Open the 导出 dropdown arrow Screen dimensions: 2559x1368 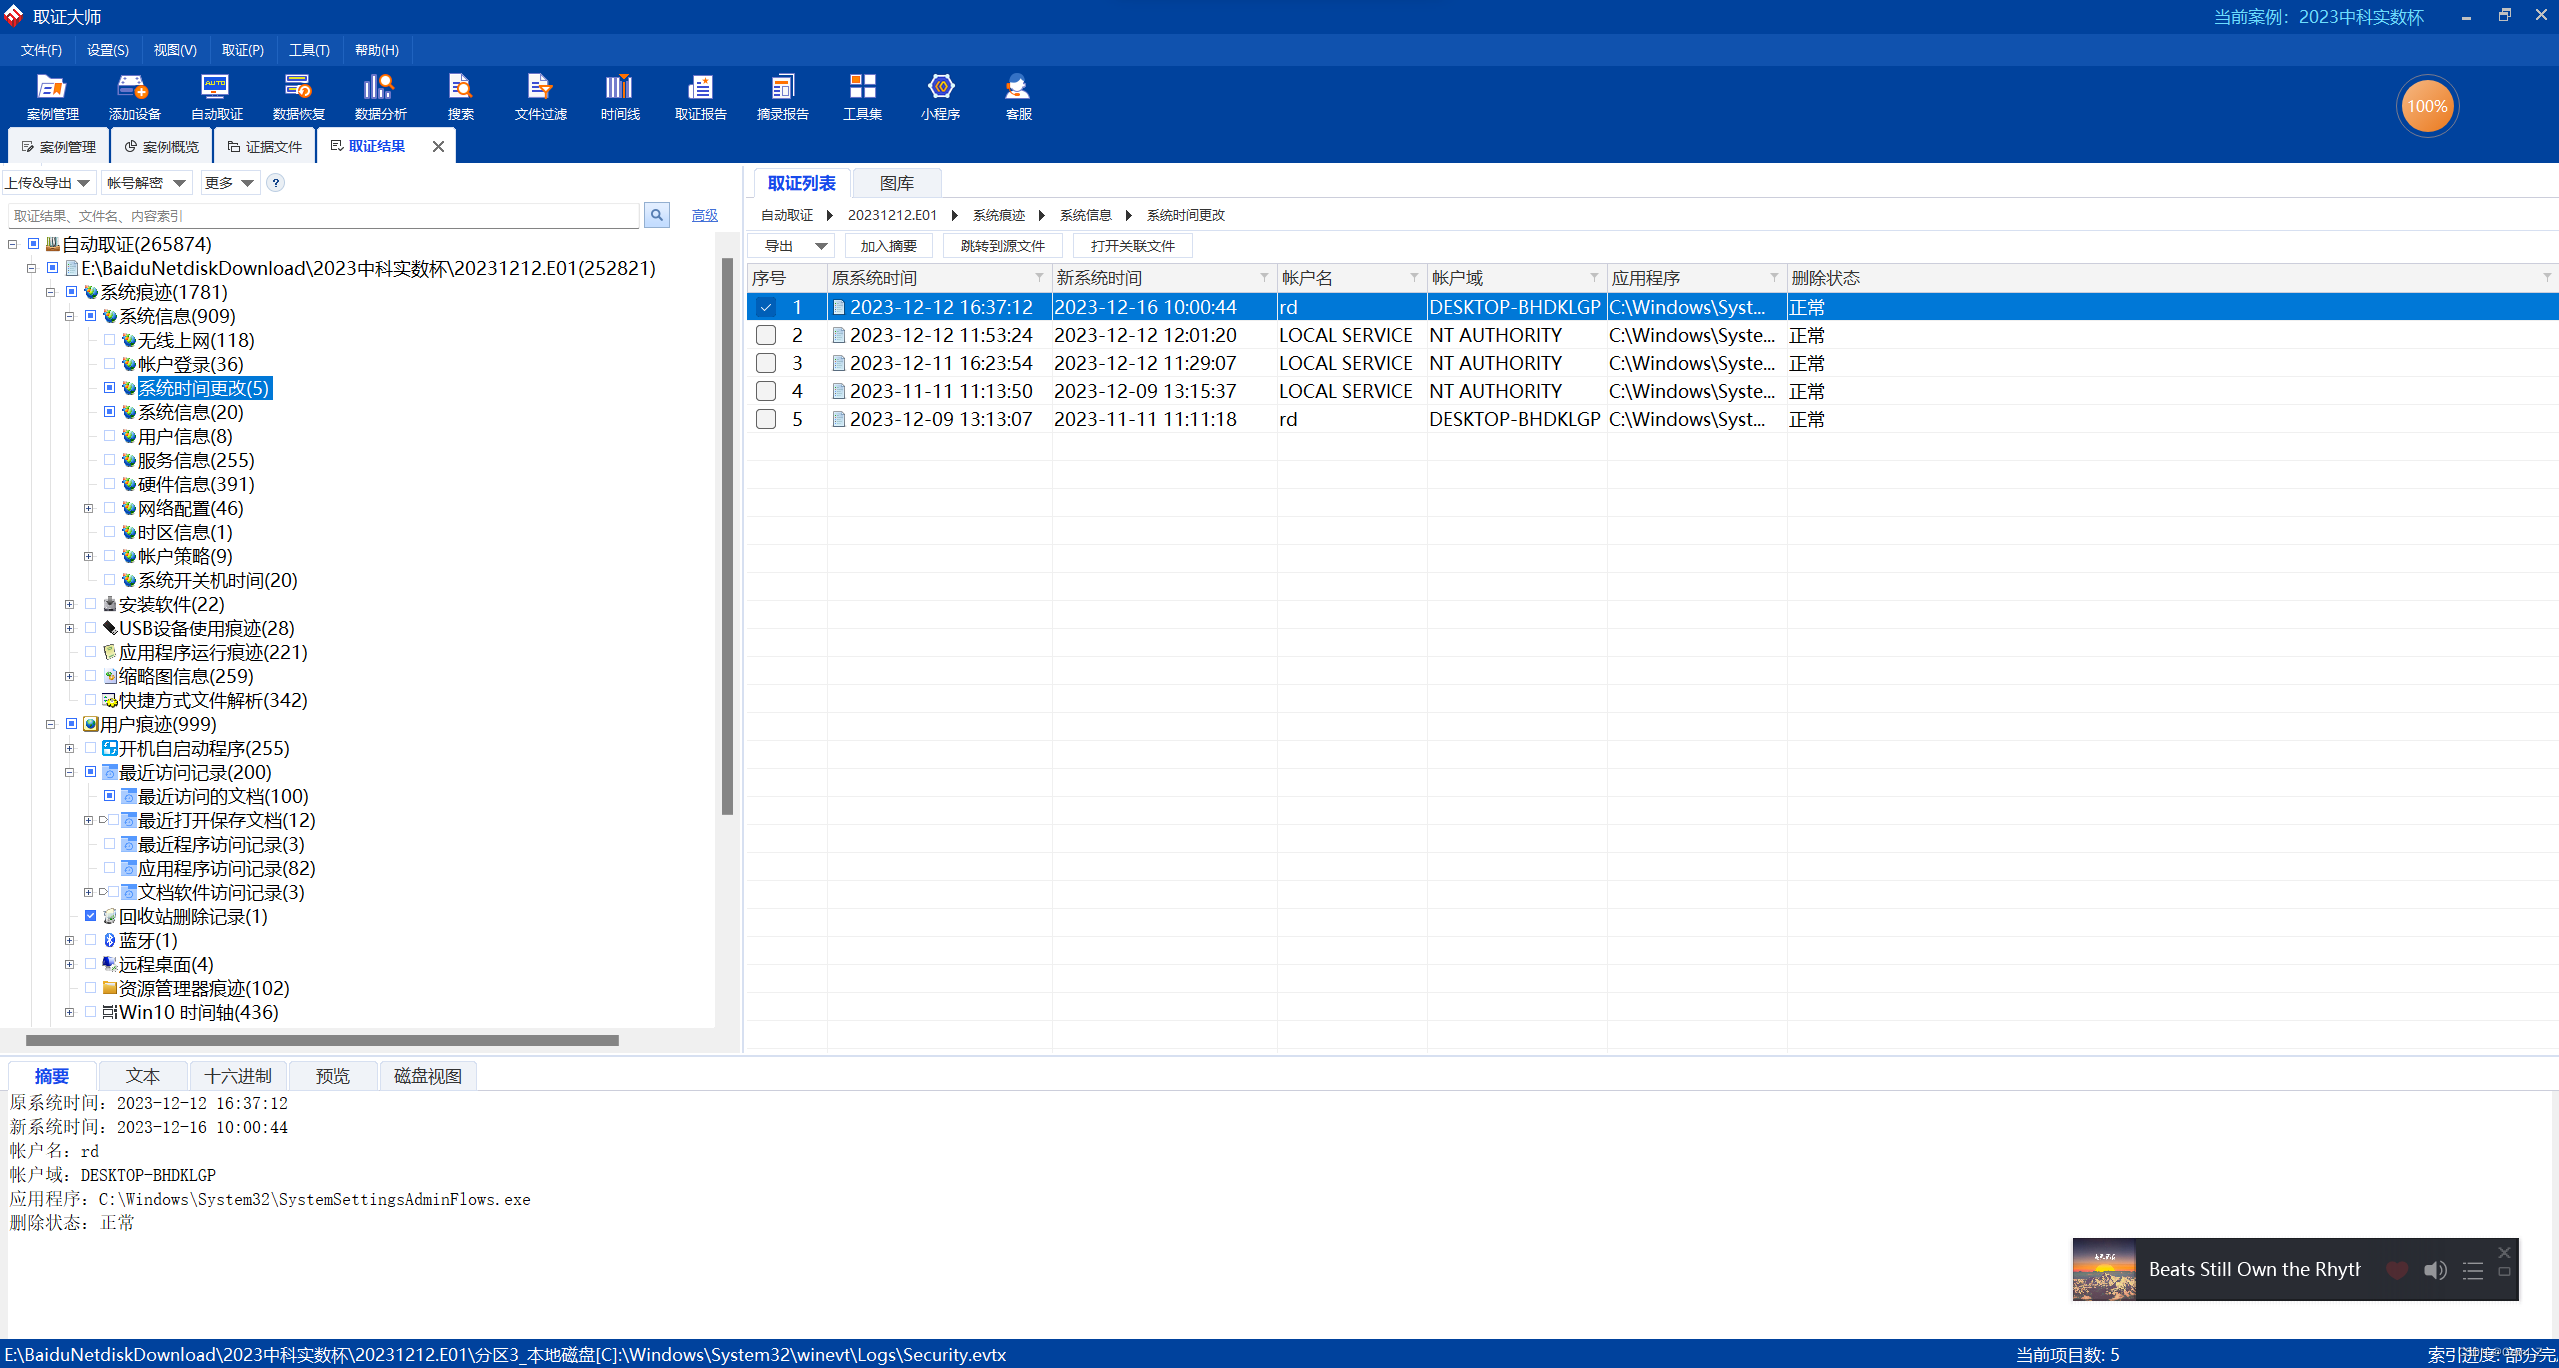click(821, 246)
